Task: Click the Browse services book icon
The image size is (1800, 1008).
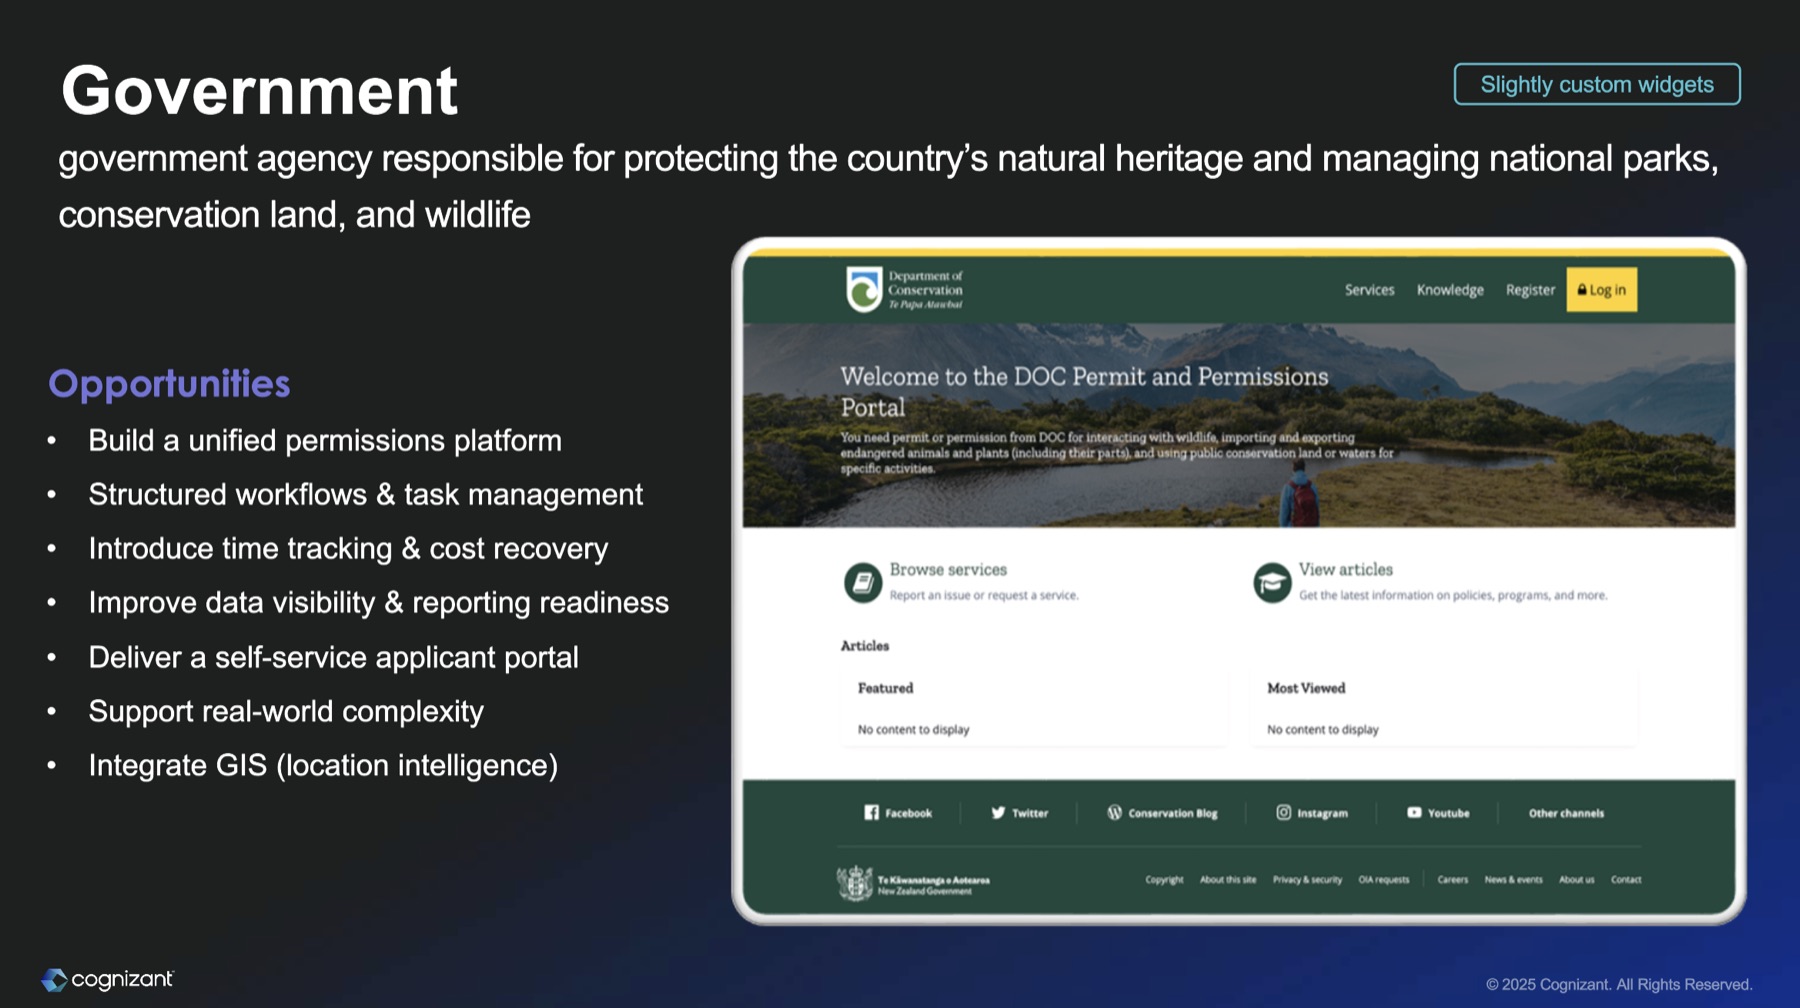Action: coord(862,582)
